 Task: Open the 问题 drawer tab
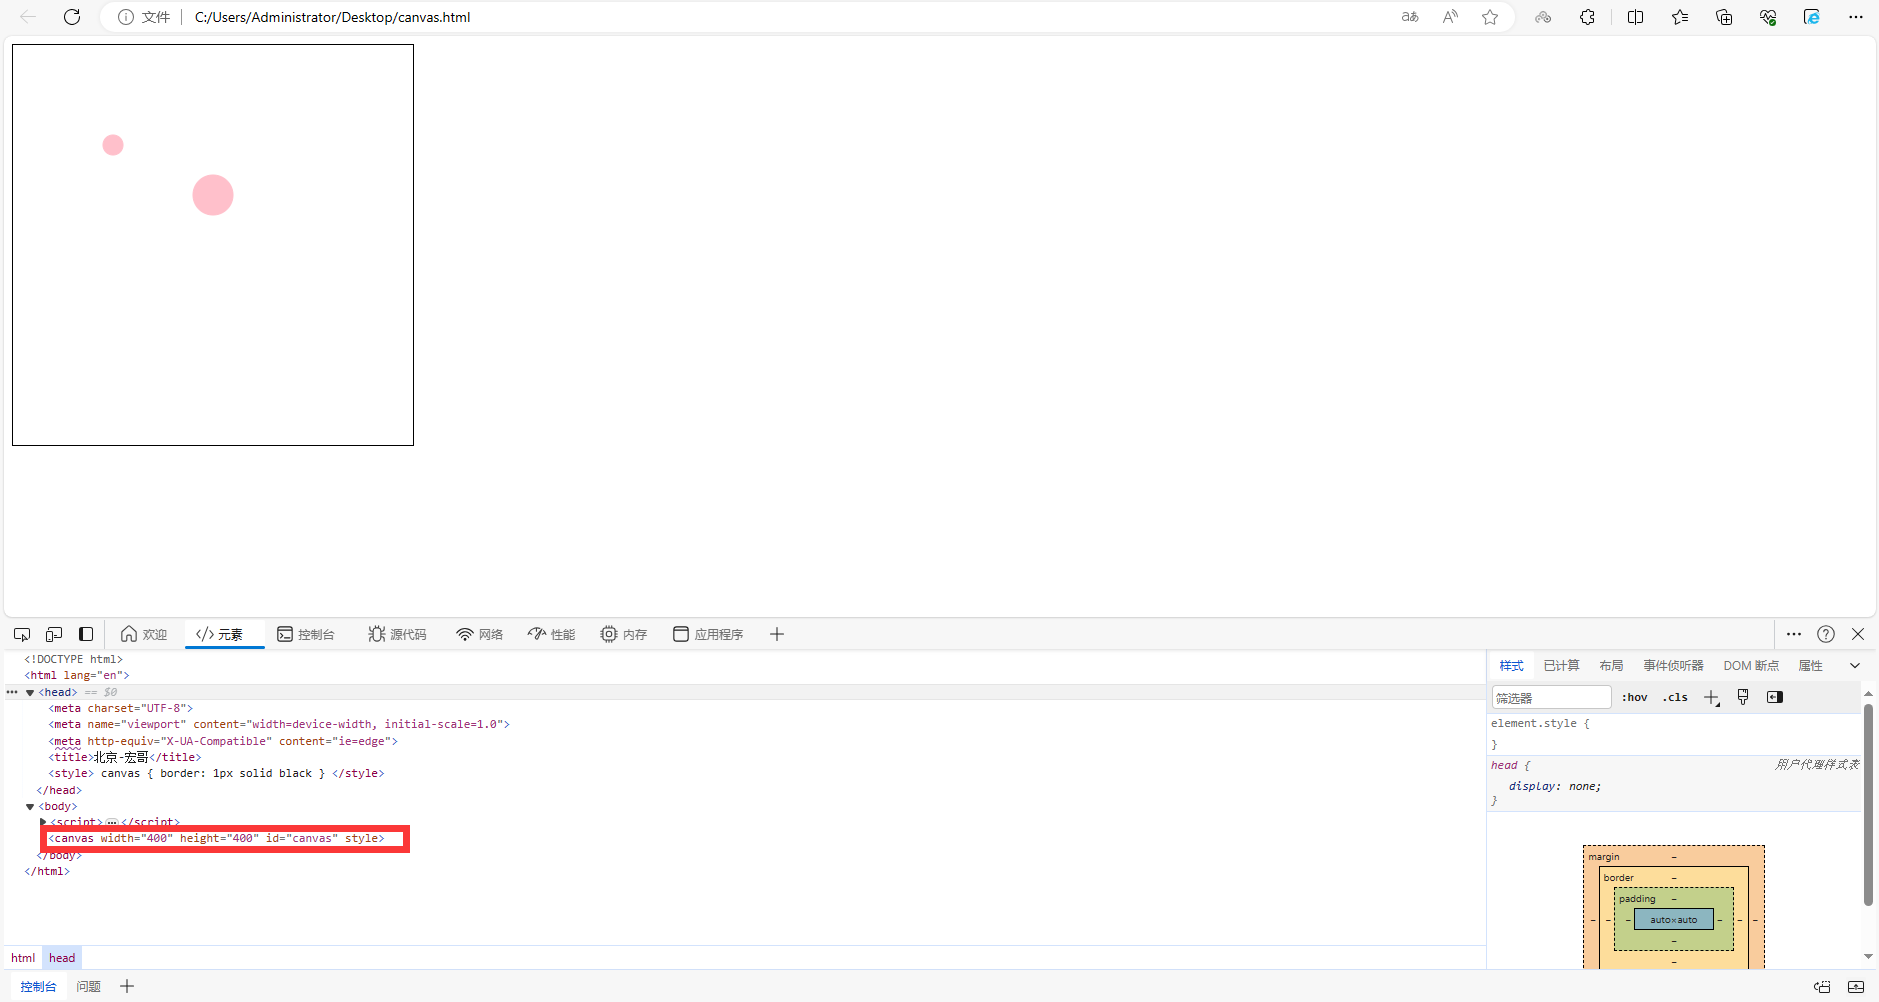click(x=89, y=986)
